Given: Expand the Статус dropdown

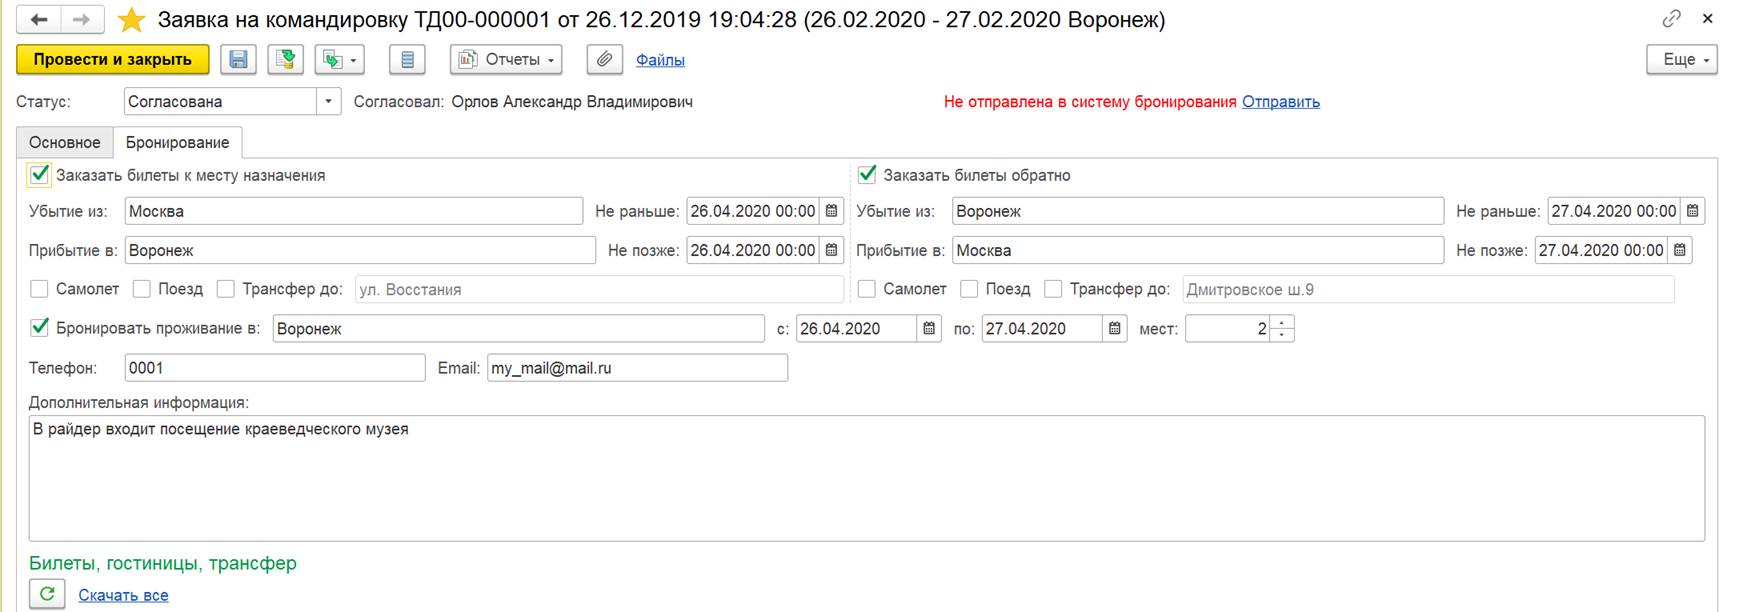Looking at the screenshot, I should [x=328, y=102].
